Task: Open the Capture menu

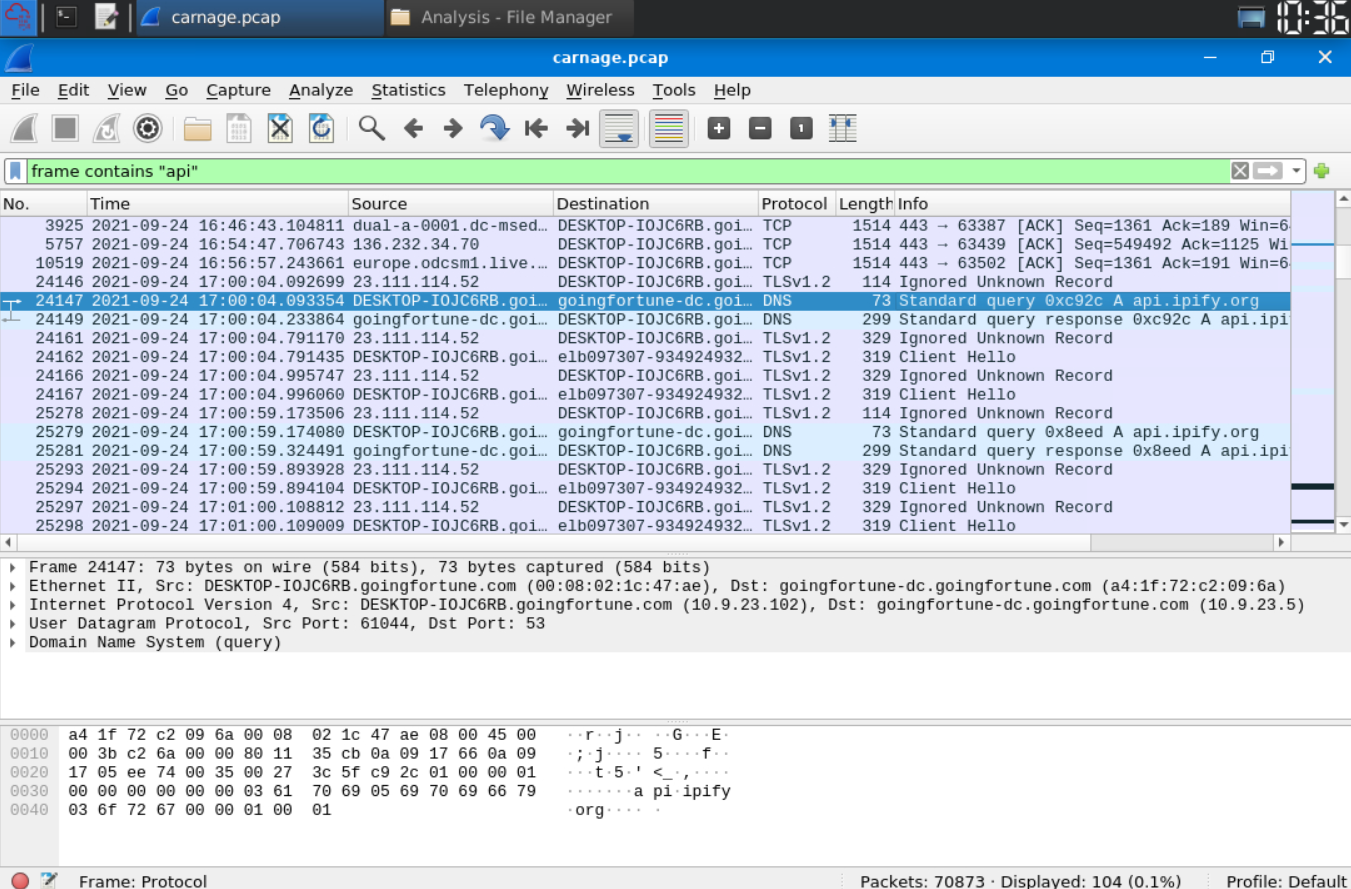Action: pyautogui.click(x=238, y=90)
